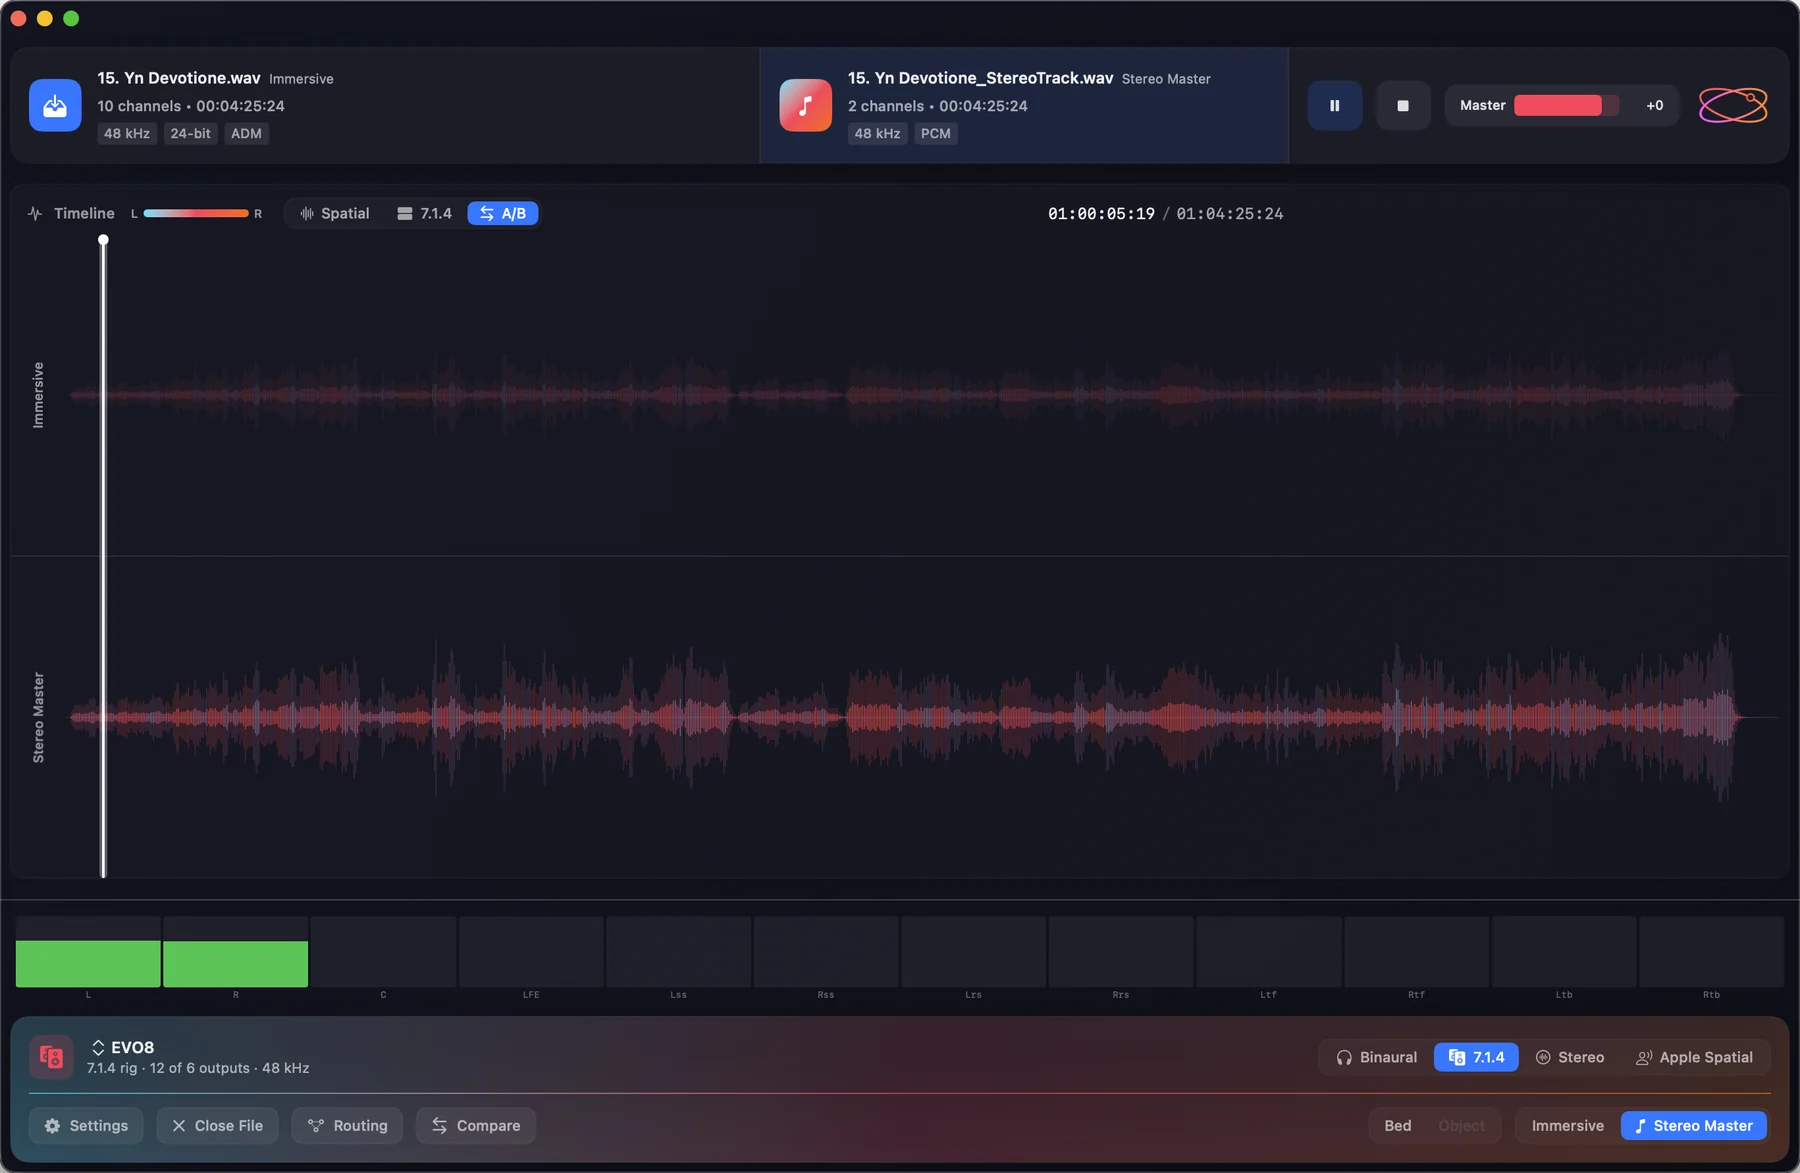Select 7.1.4 monitoring mode

tap(1476, 1057)
